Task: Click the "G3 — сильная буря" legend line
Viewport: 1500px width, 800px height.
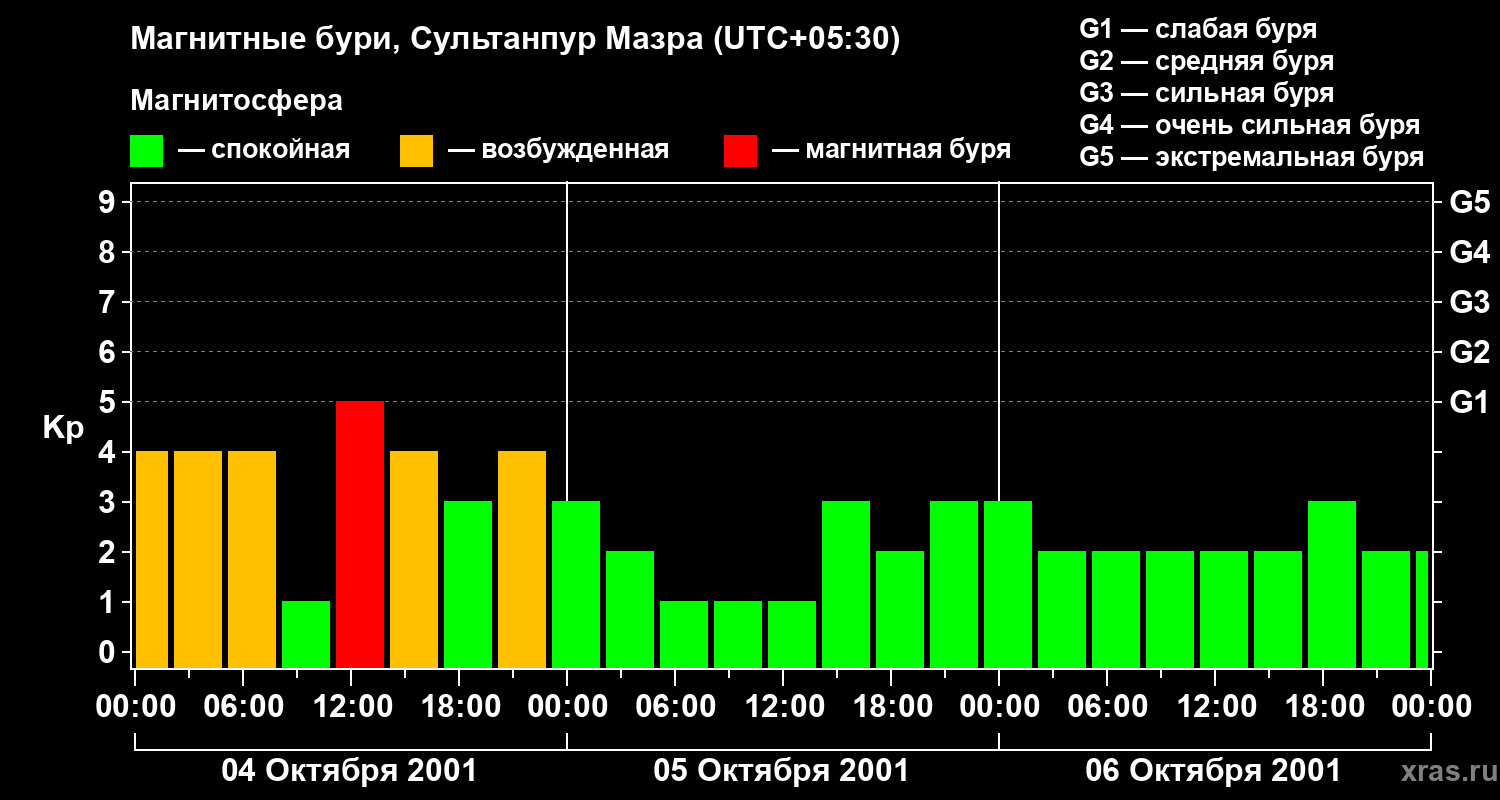Action: (1206, 93)
